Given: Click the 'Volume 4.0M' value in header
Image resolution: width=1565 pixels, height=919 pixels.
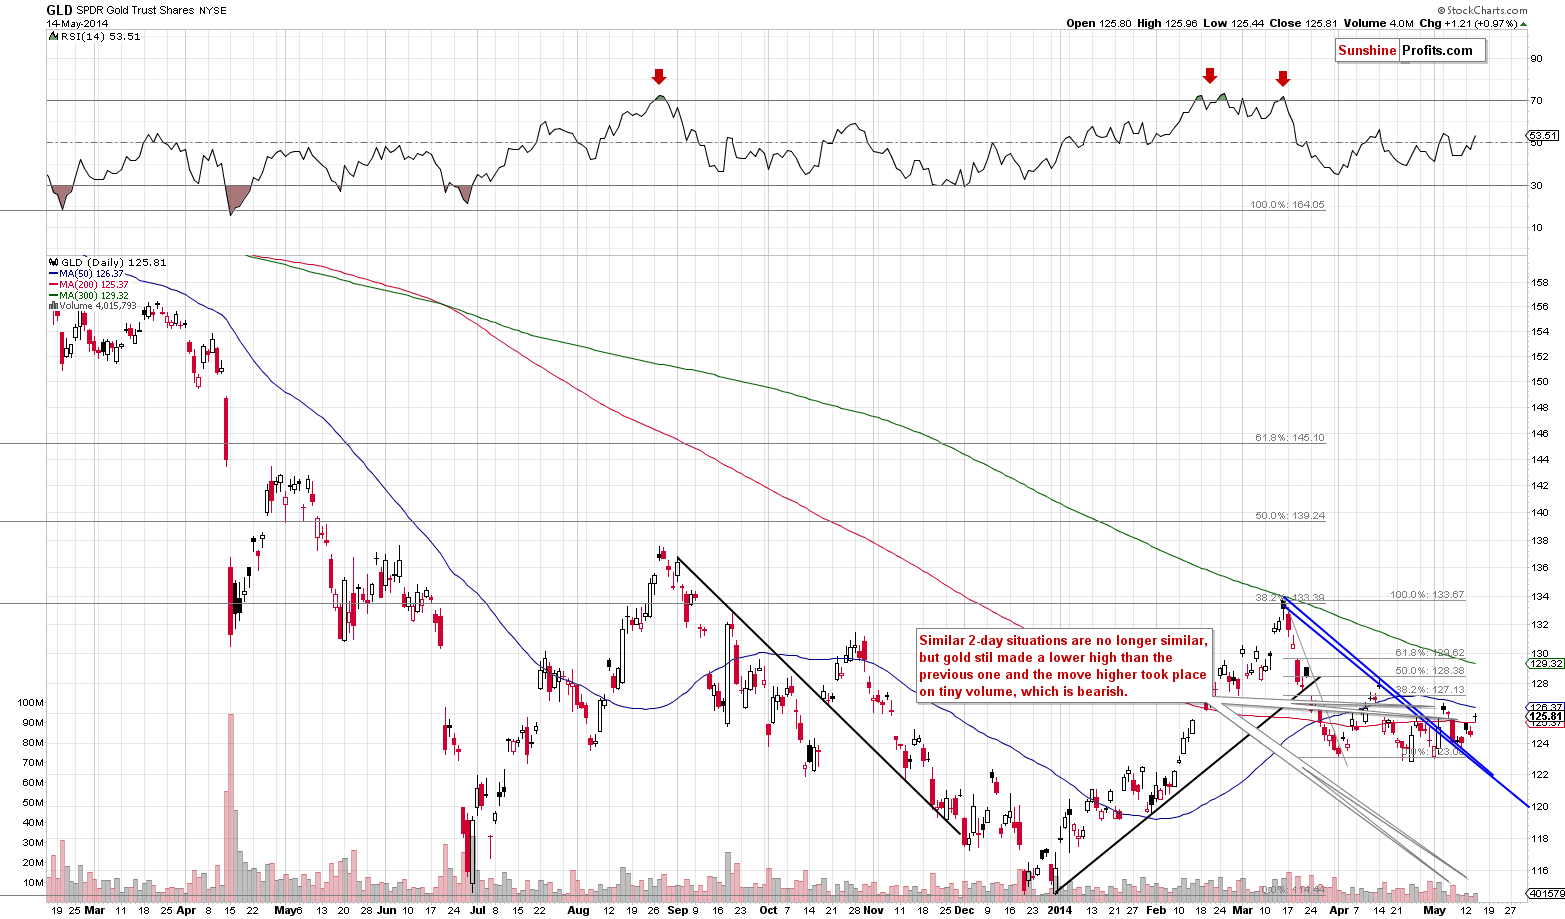Looking at the screenshot, I should click(1379, 23).
